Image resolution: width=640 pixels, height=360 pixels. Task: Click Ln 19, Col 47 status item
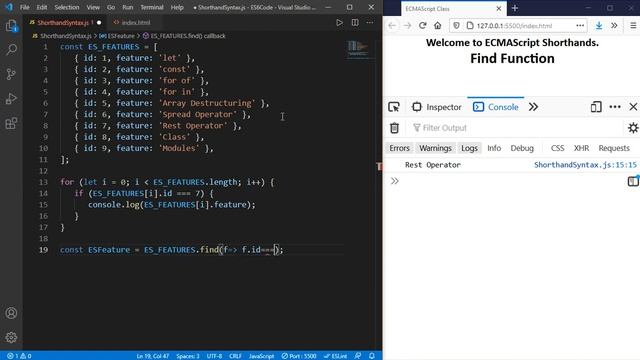[153, 356]
